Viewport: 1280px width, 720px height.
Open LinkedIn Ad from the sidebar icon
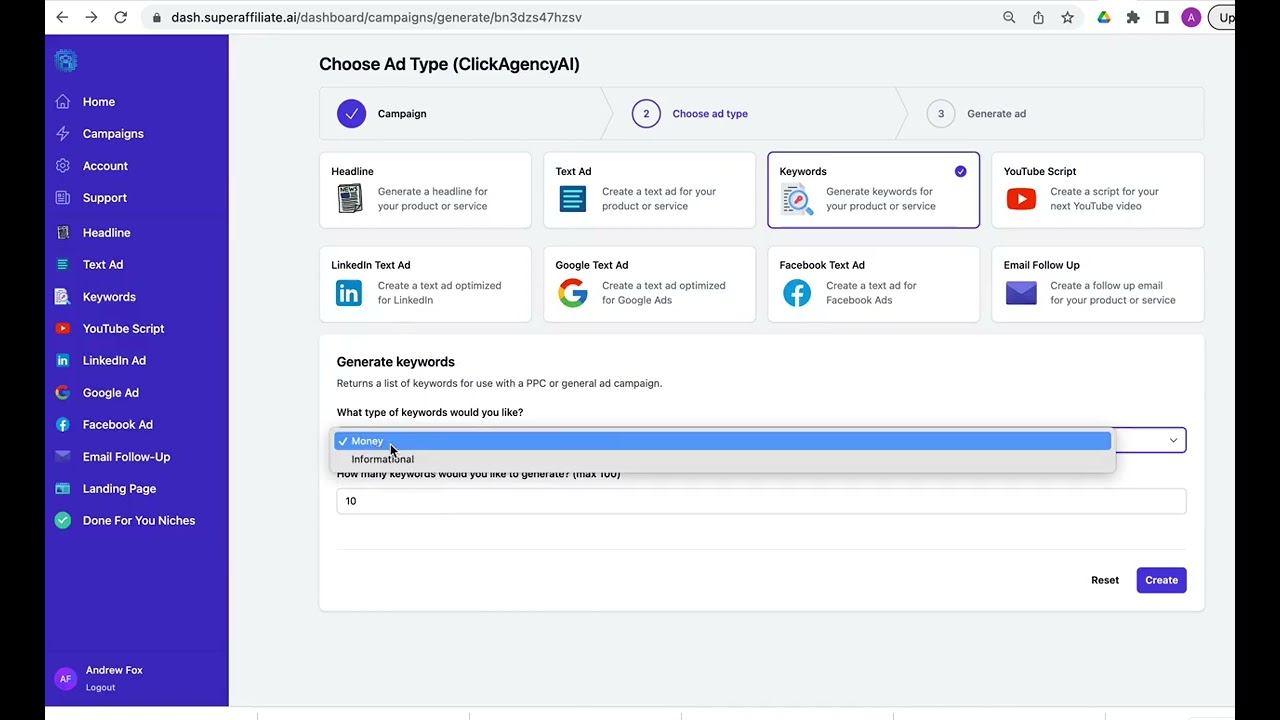(x=63, y=361)
